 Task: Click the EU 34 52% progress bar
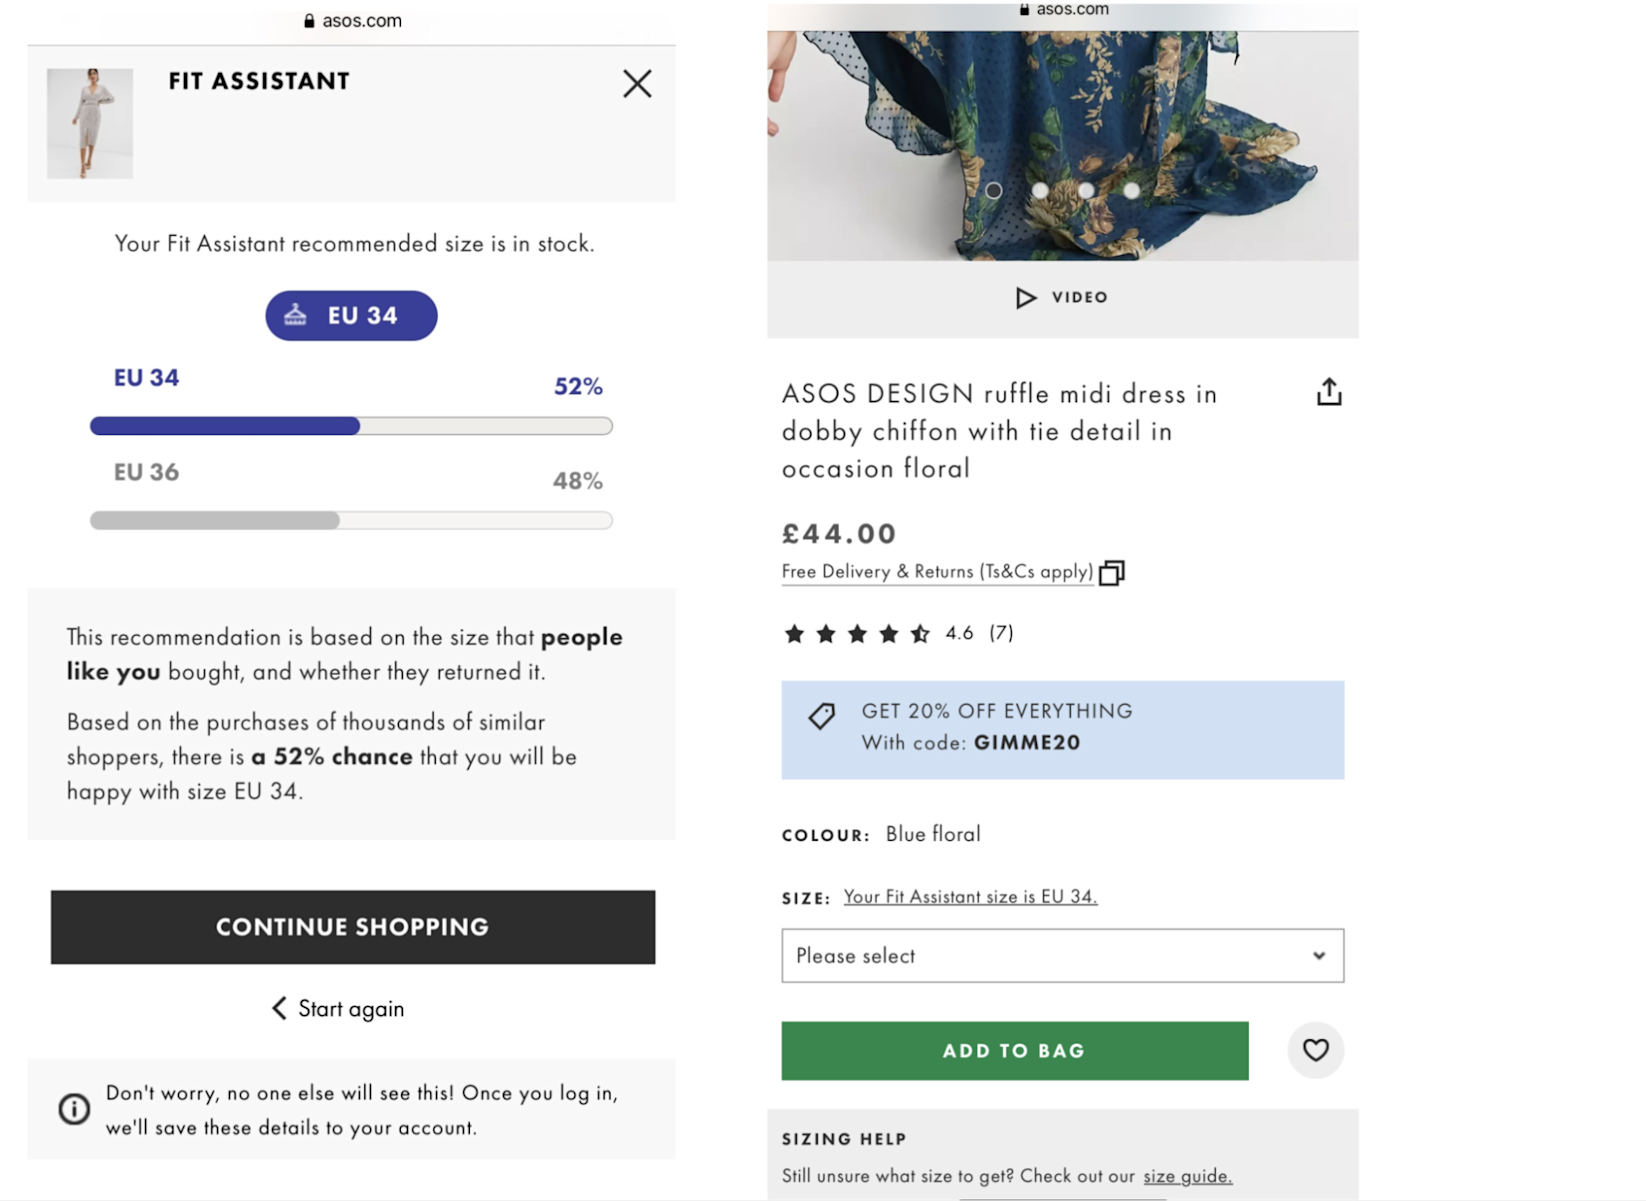(351, 426)
